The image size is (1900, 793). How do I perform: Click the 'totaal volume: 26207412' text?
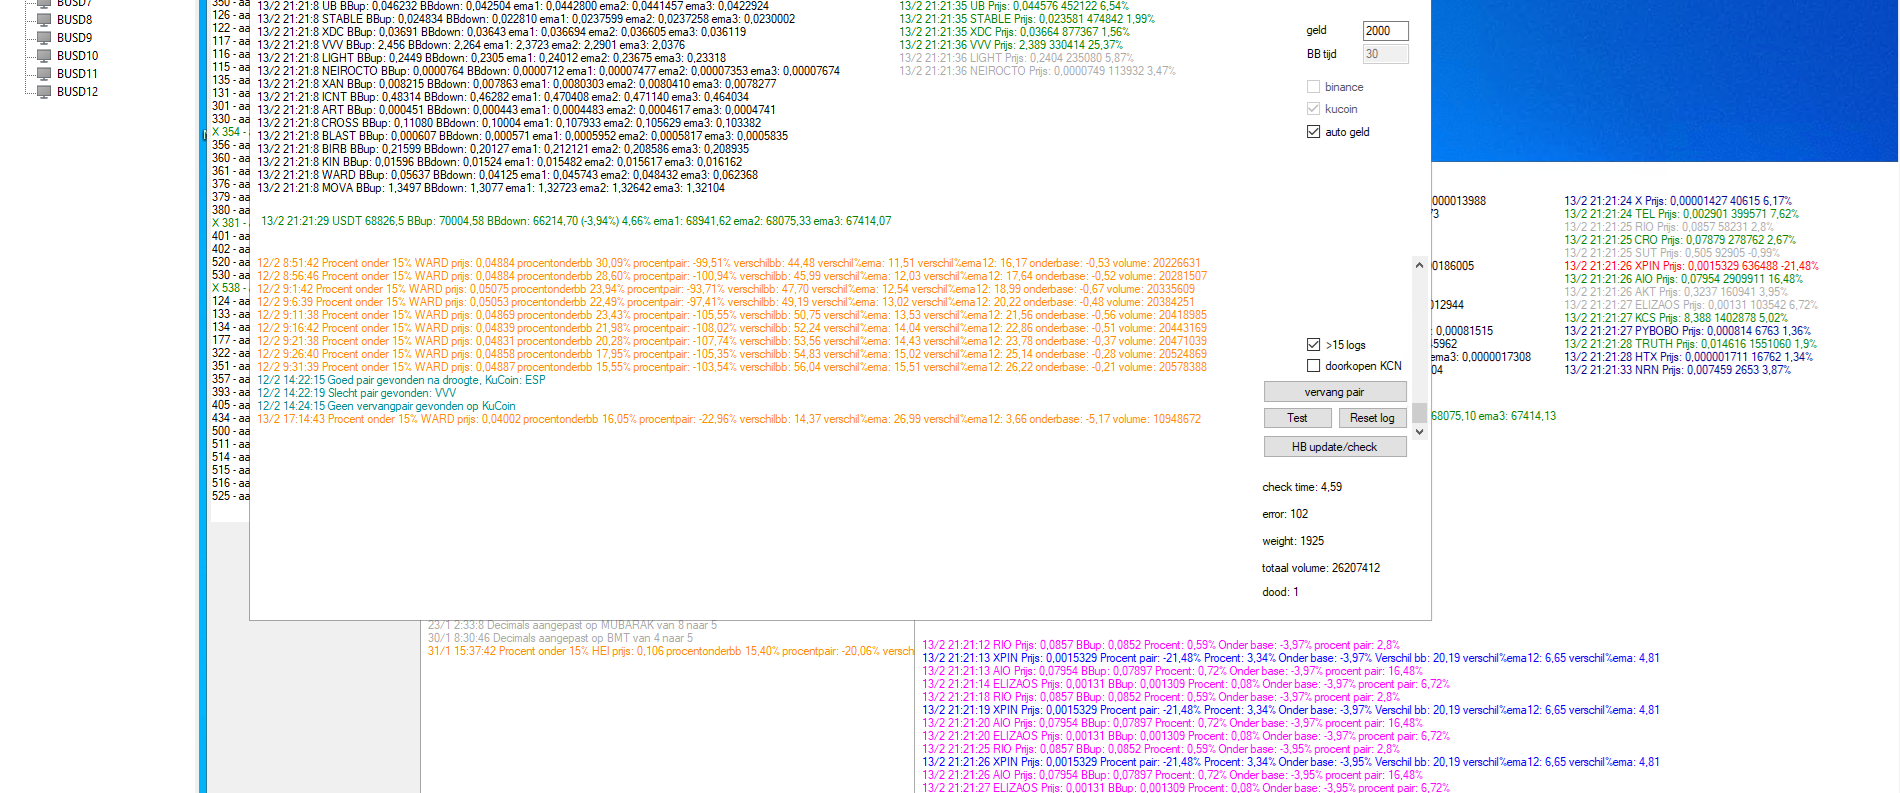pos(1321,569)
